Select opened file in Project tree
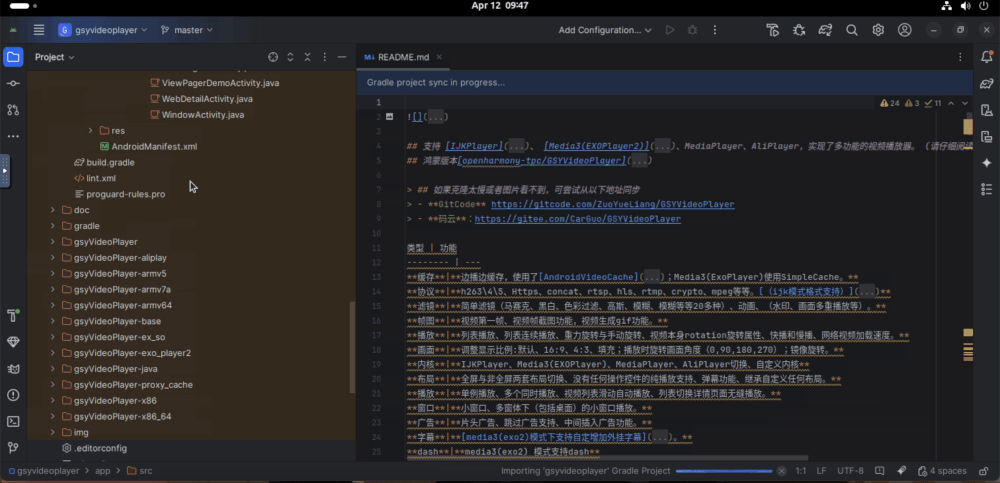The height and width of the screenshot is (483, 1000). tap(273, 57)
